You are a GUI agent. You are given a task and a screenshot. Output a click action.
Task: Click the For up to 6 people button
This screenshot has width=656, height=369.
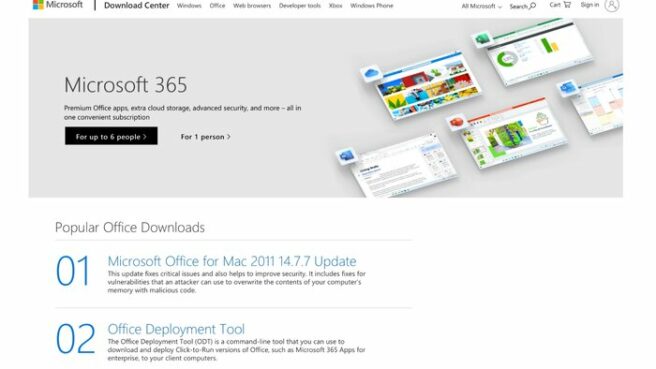tap(111, 136)
